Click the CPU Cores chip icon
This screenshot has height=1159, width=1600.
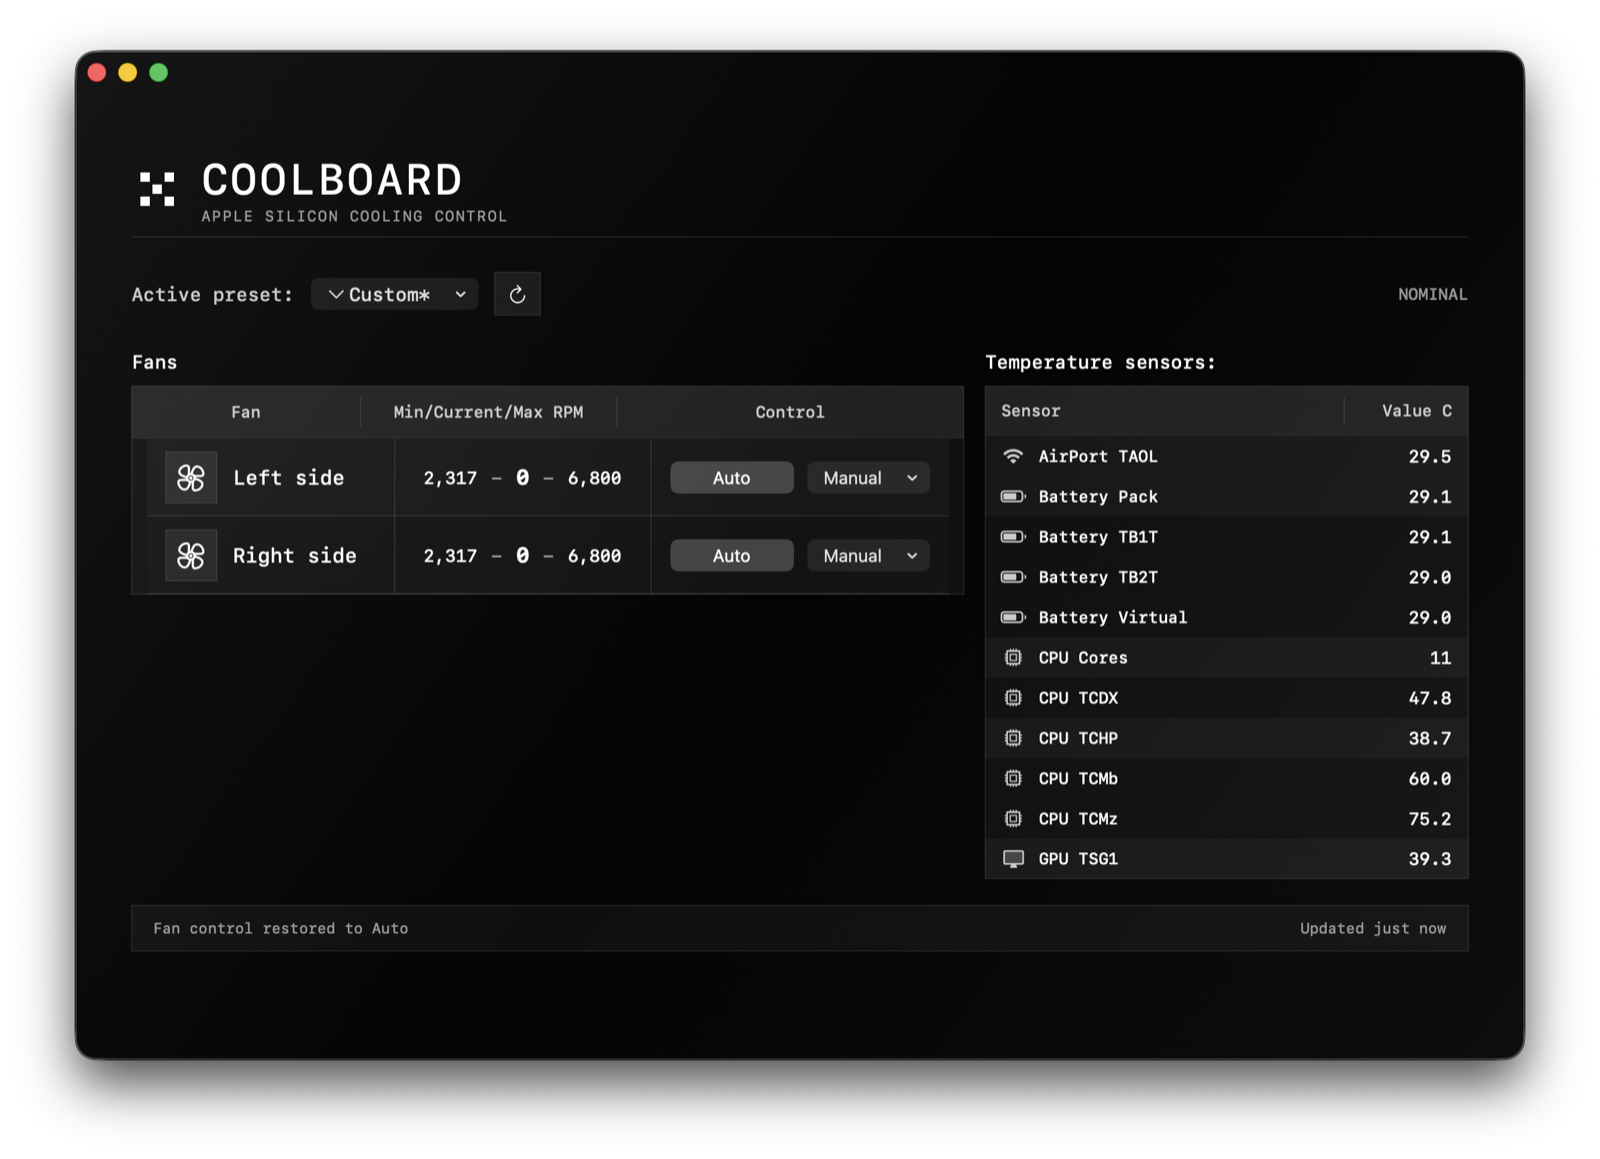coord(1013,657)
